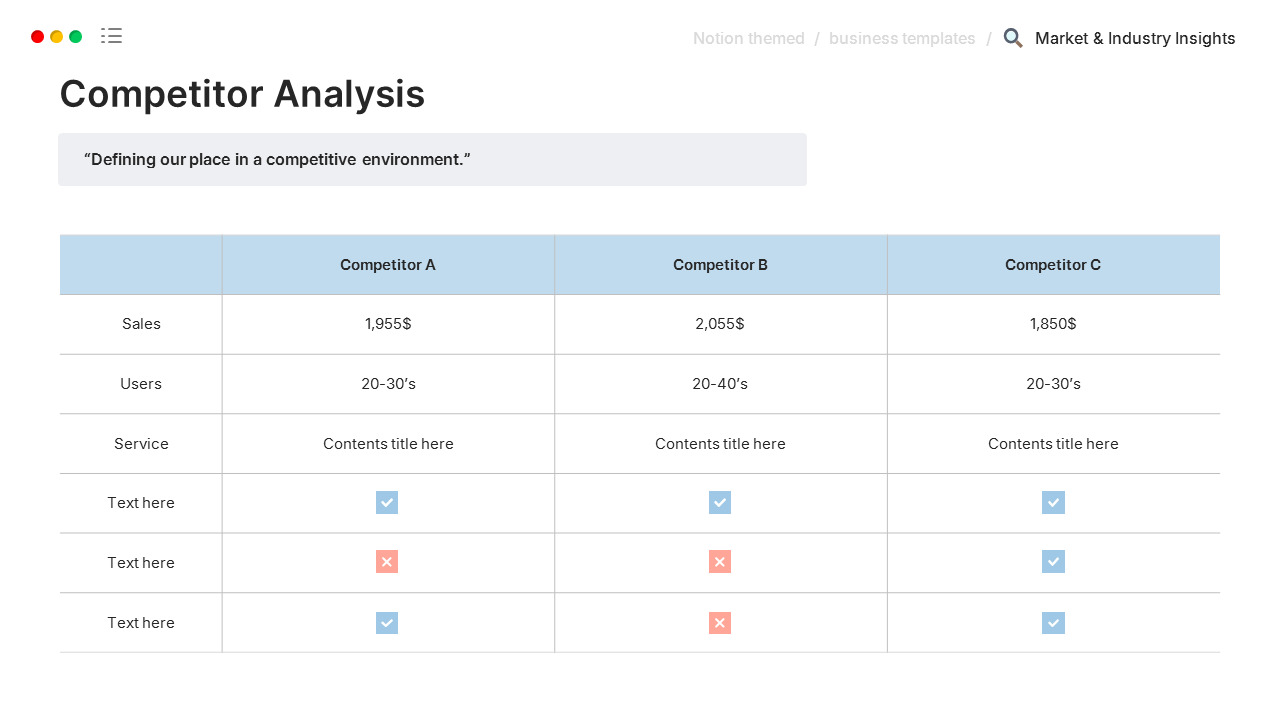The height and width of the screenshot is (720, 1280).
Task: Select the Competitor B column header
Action: (720, 265)
